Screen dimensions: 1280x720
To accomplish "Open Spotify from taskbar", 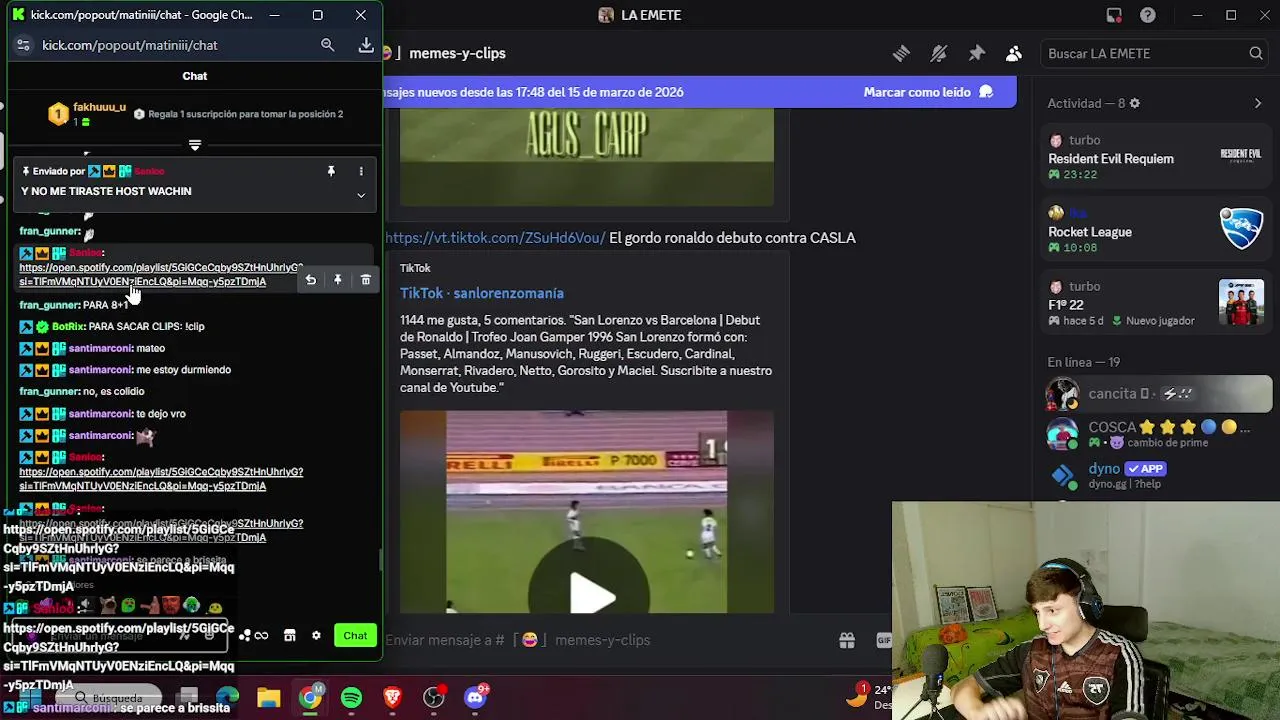I will click(351, 698).
